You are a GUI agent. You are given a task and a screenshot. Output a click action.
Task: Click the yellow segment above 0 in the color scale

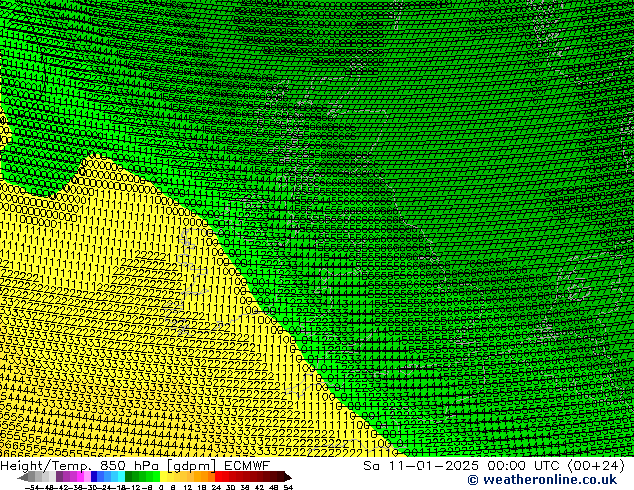point(163,476)
